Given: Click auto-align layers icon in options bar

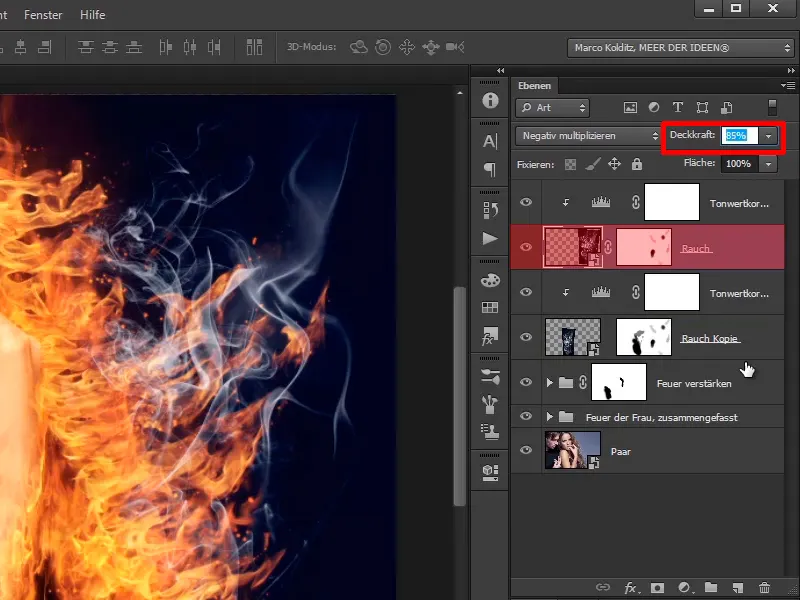Looking at the screenshot, I should [254, 47].
